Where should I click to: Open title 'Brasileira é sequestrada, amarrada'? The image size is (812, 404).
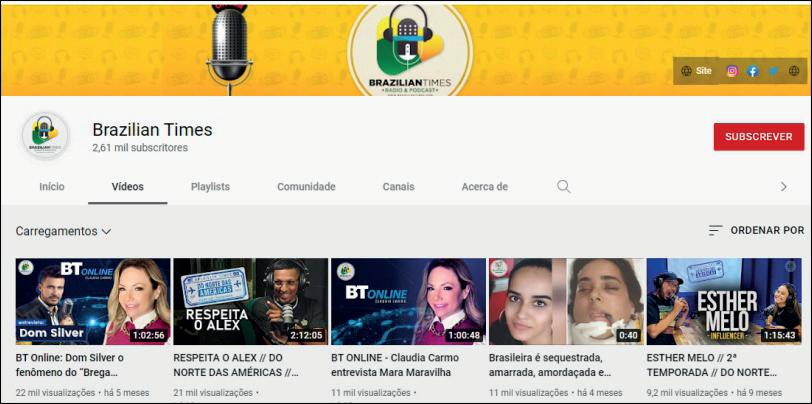[x=550, y=365]
